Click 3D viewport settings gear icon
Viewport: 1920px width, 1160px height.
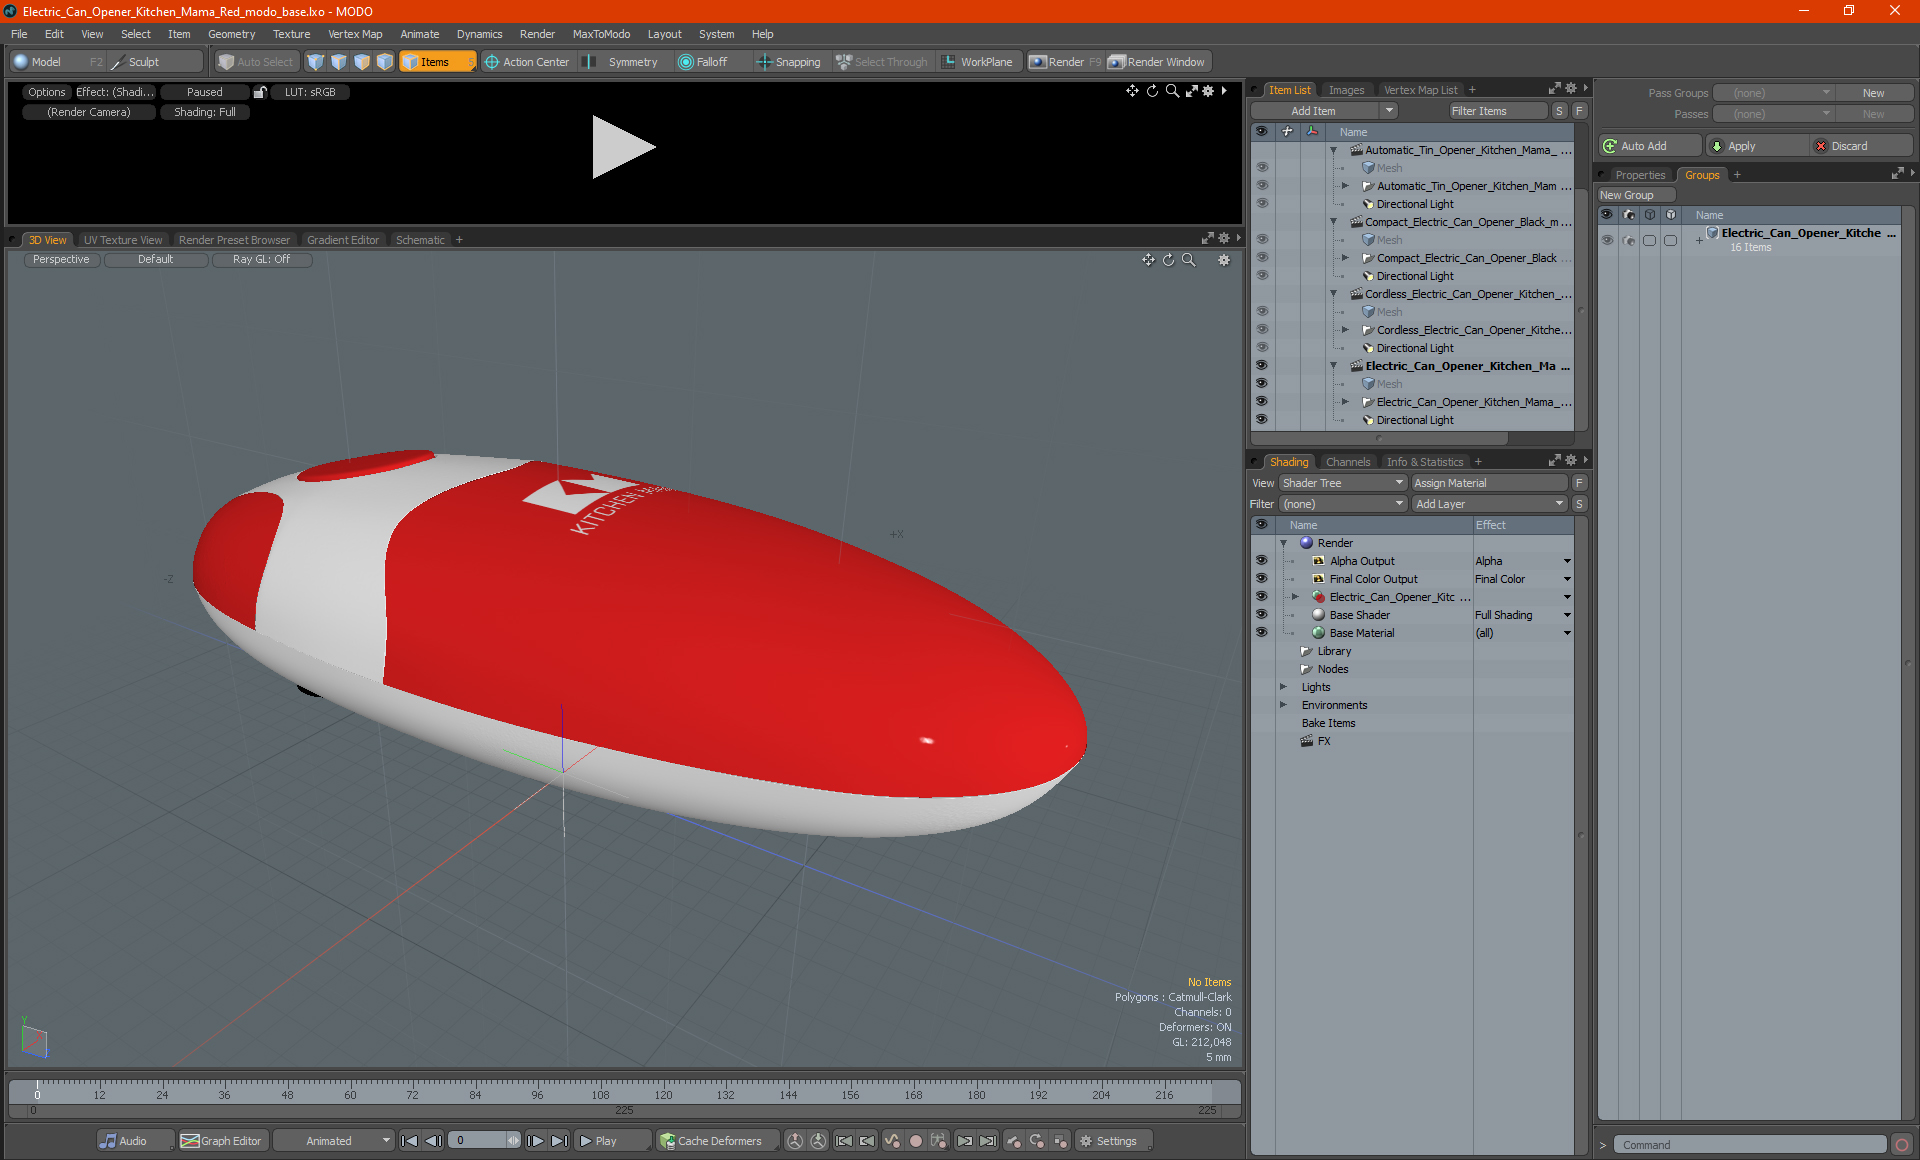(x=1223, y=260)
